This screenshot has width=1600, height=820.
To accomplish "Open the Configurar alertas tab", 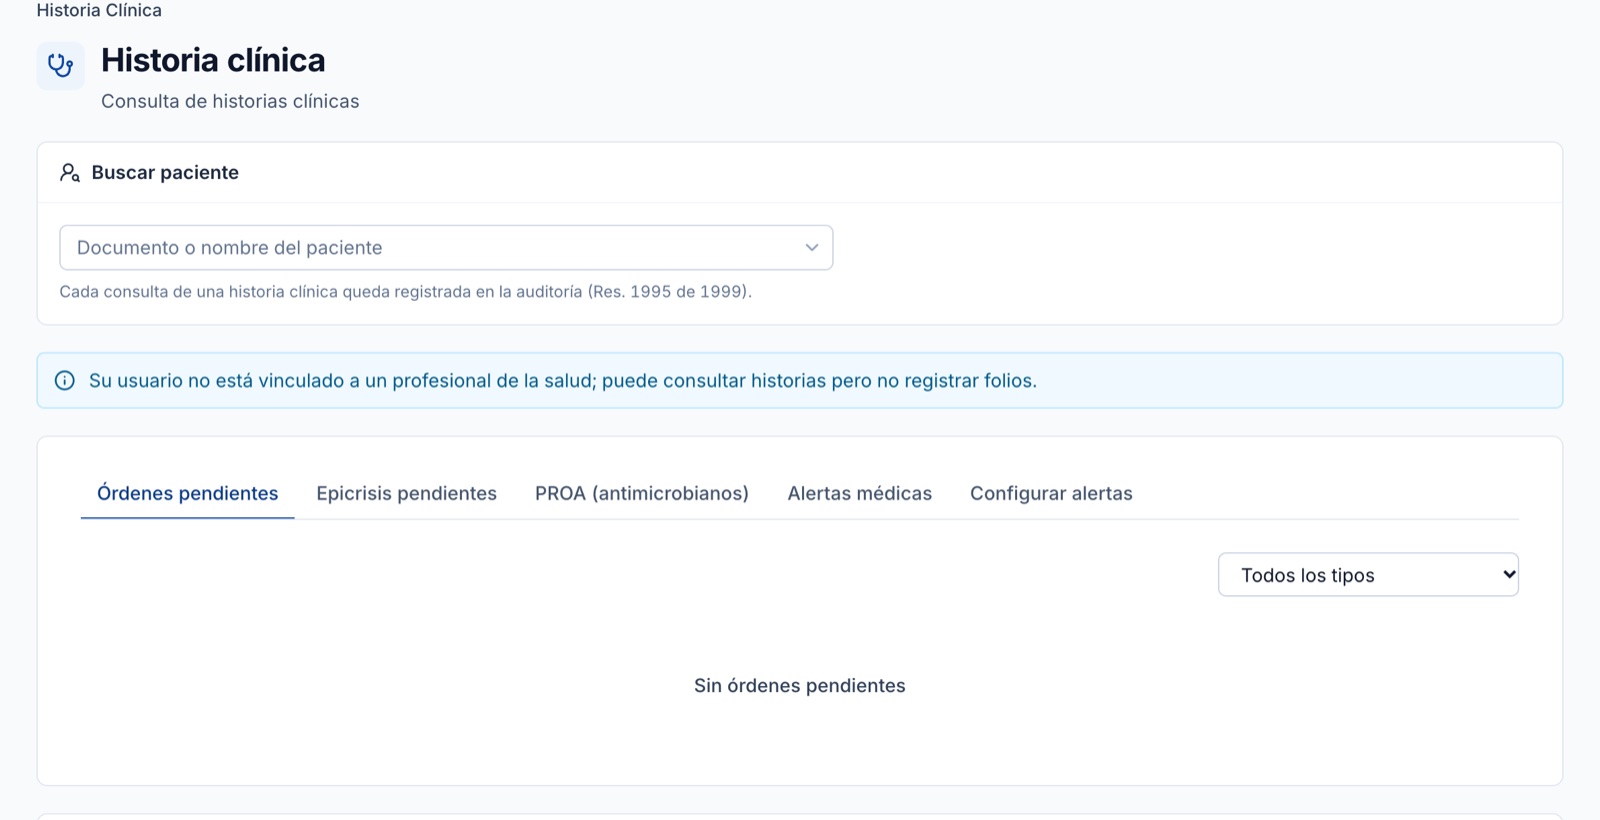I will pyautogui.click(x=1051, y=494).
